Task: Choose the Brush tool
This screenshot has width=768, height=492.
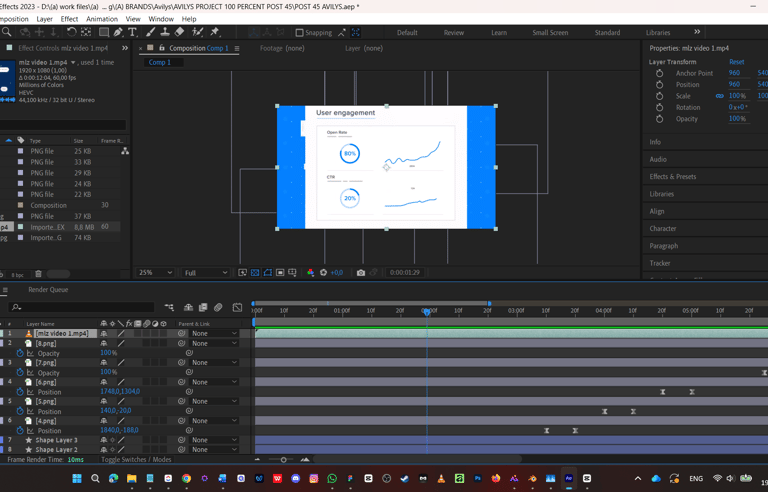Action: 150,32
